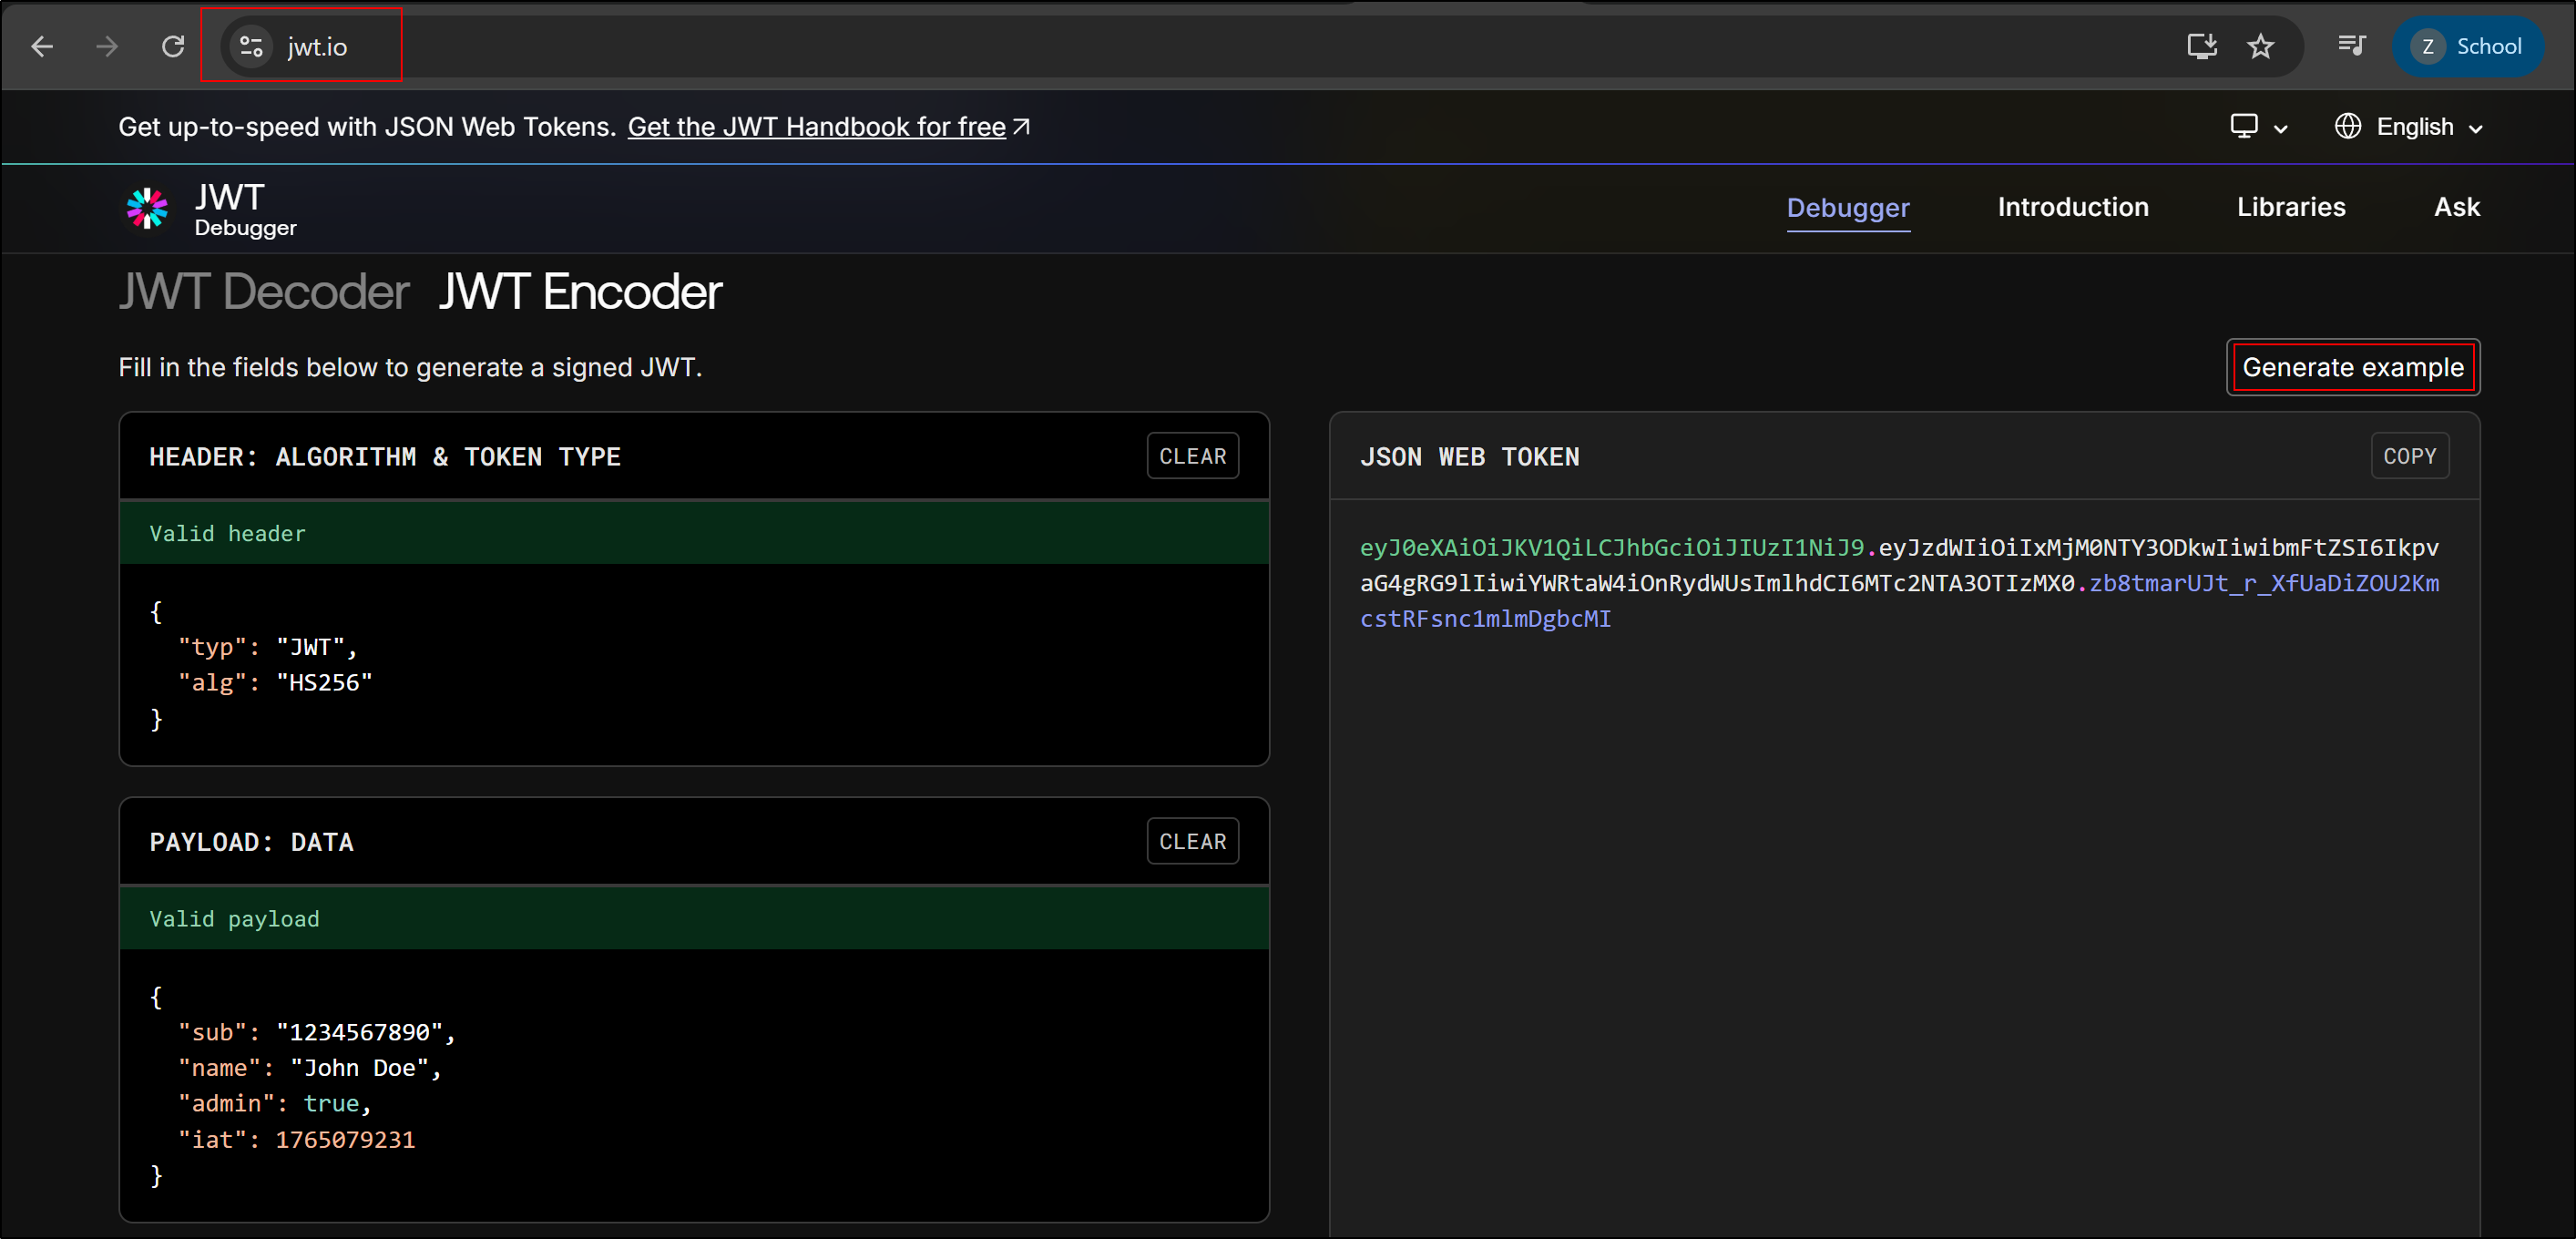Reload the current page
This screenshot has width=2576, height=1239.
(172, 46)
